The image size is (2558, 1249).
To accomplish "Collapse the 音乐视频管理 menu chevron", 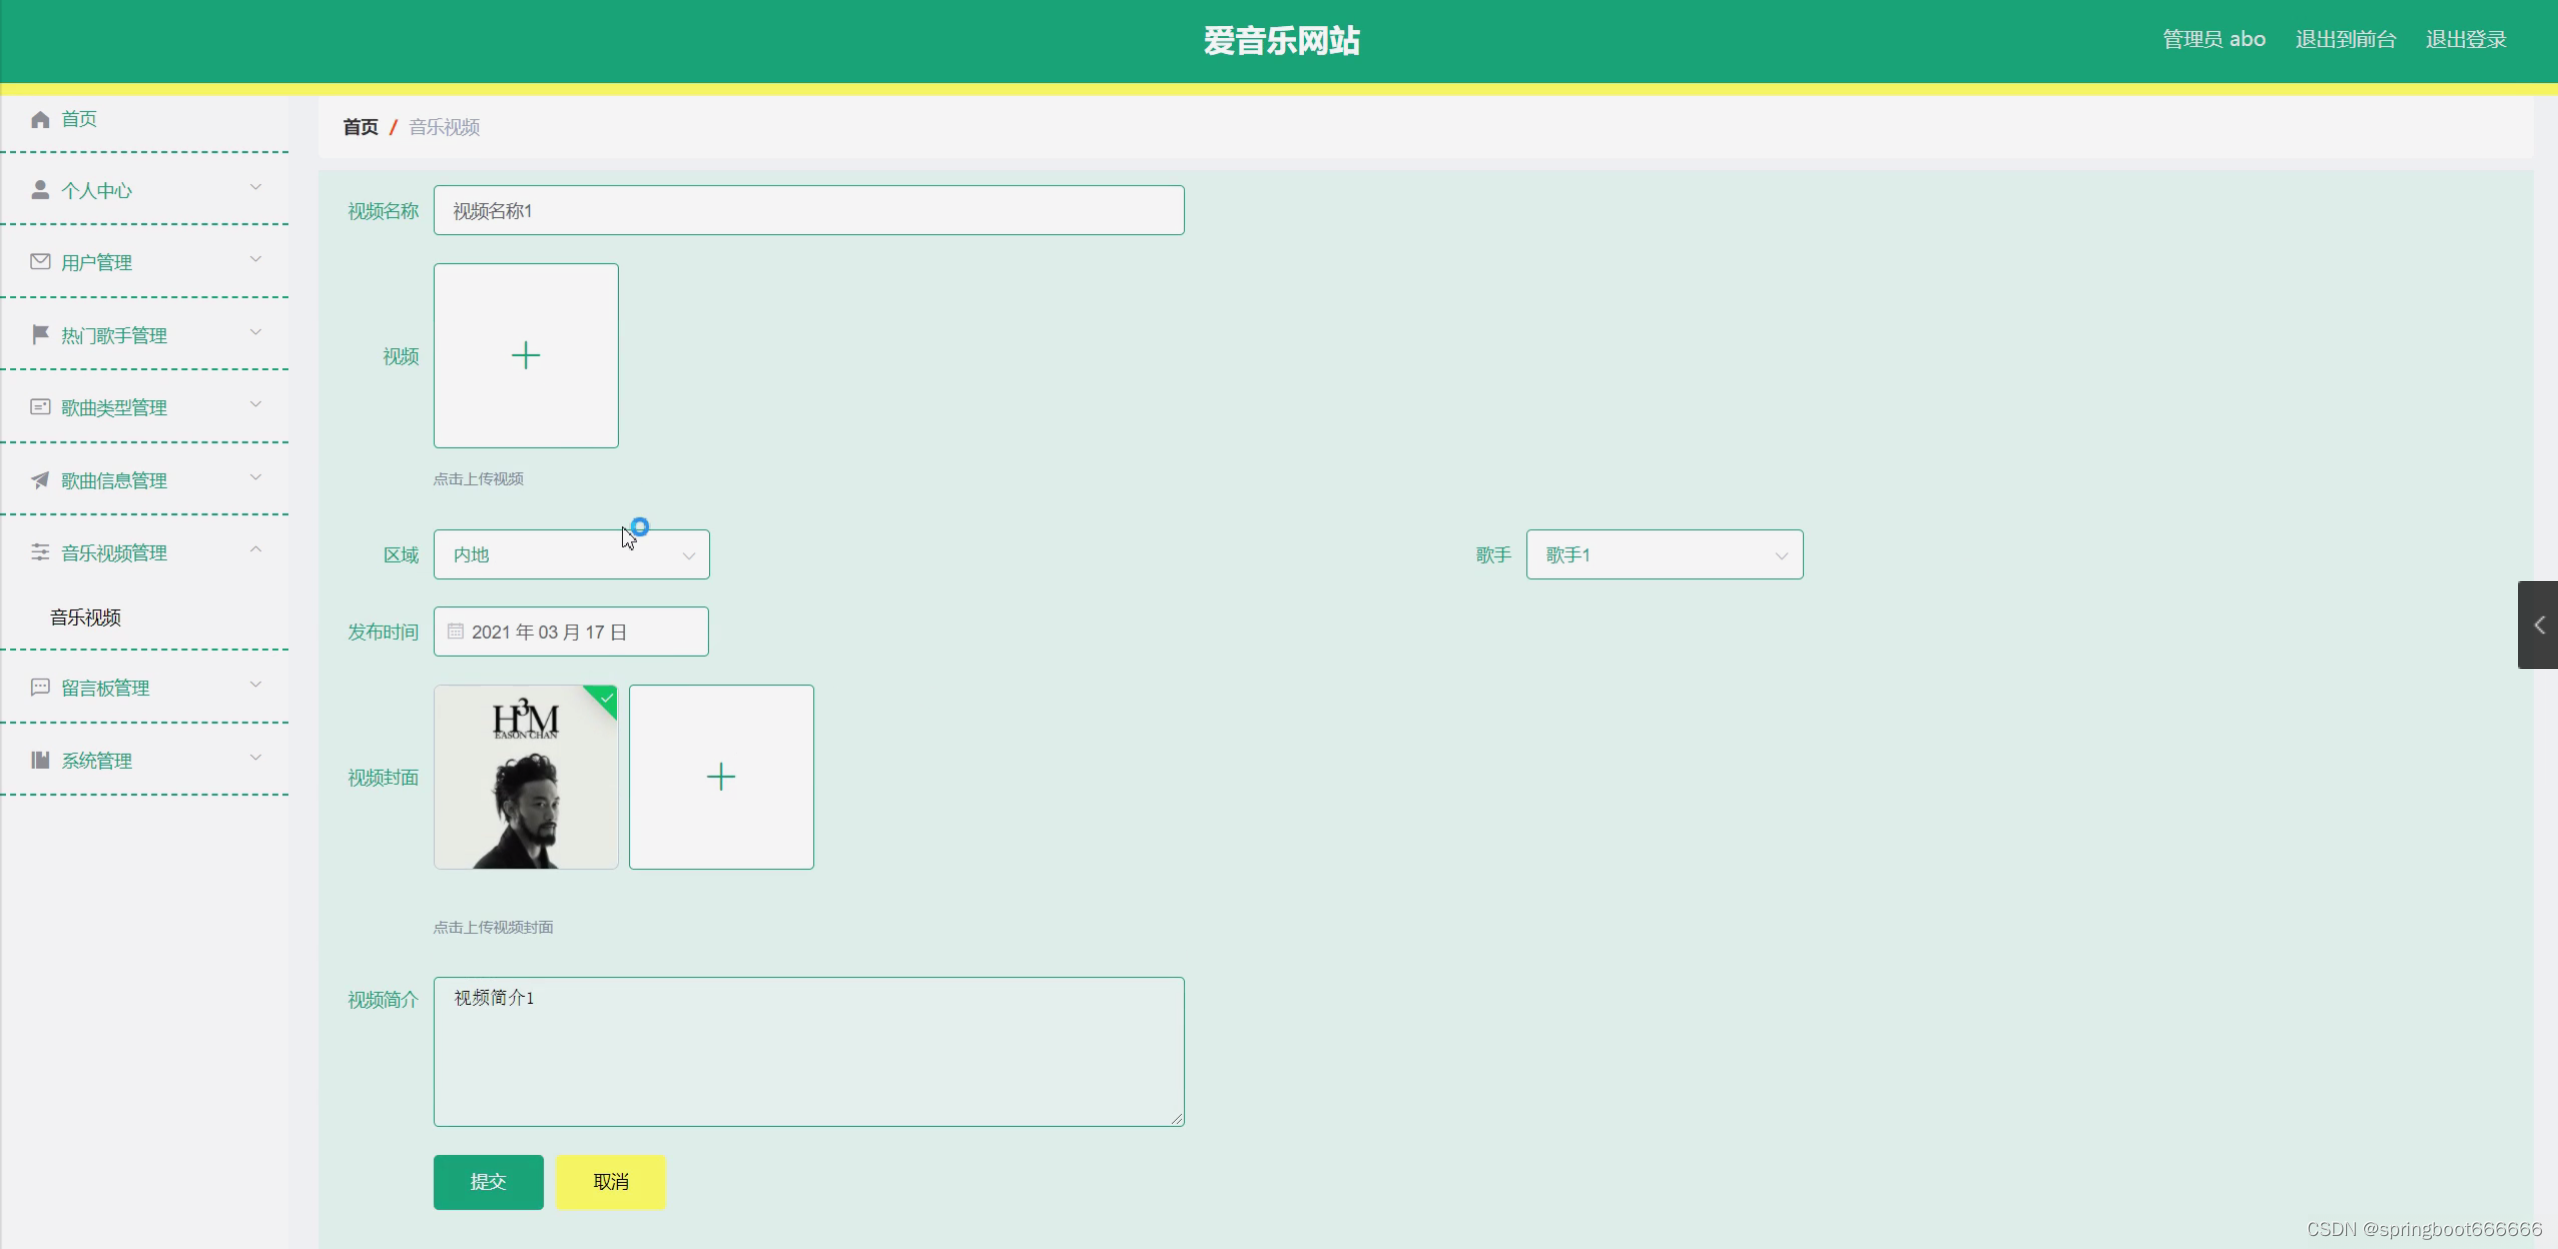I will click(x=256, y=550).
